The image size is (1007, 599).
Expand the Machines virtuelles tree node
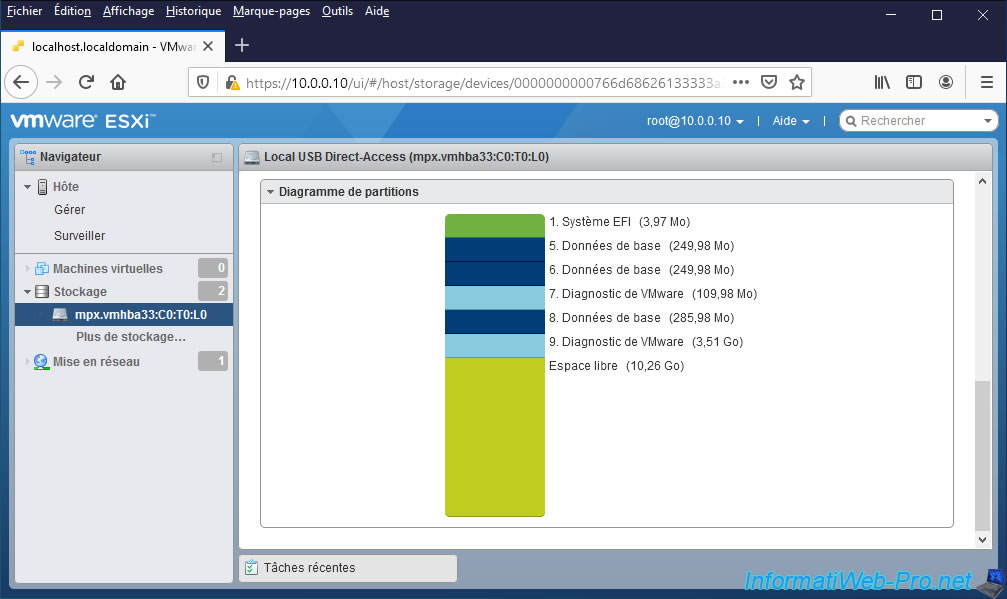click(28, 269)
